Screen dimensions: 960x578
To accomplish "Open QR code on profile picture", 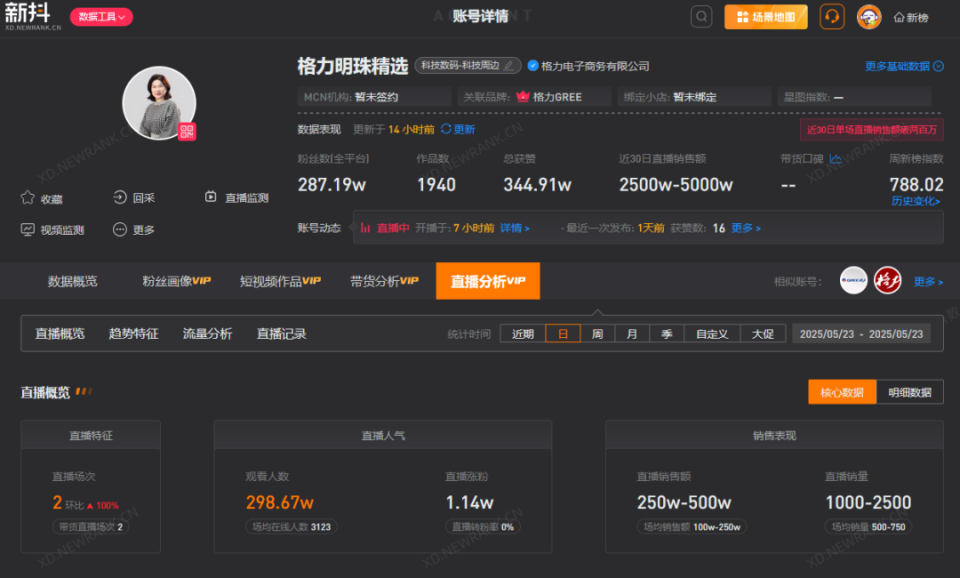I will point(187,131).
